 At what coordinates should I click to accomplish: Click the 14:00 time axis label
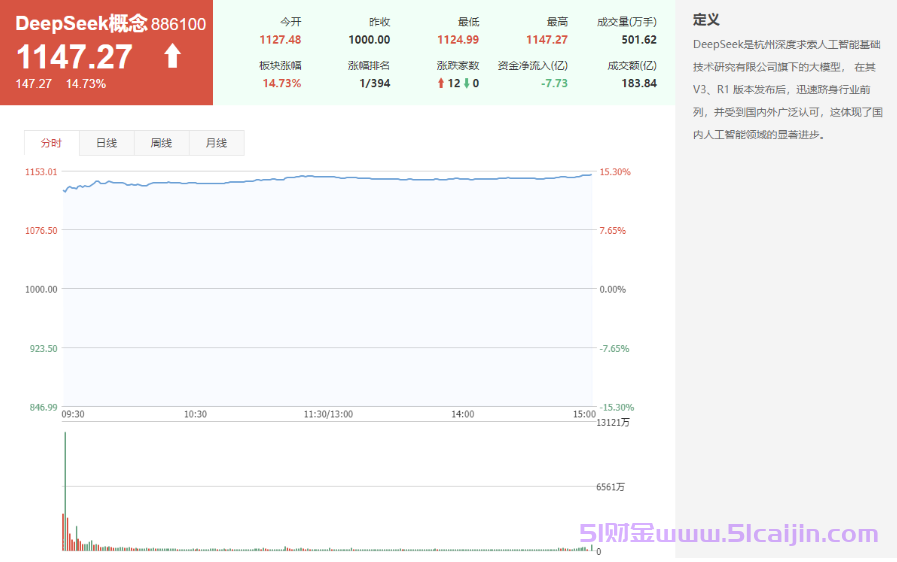click(463, 414)
